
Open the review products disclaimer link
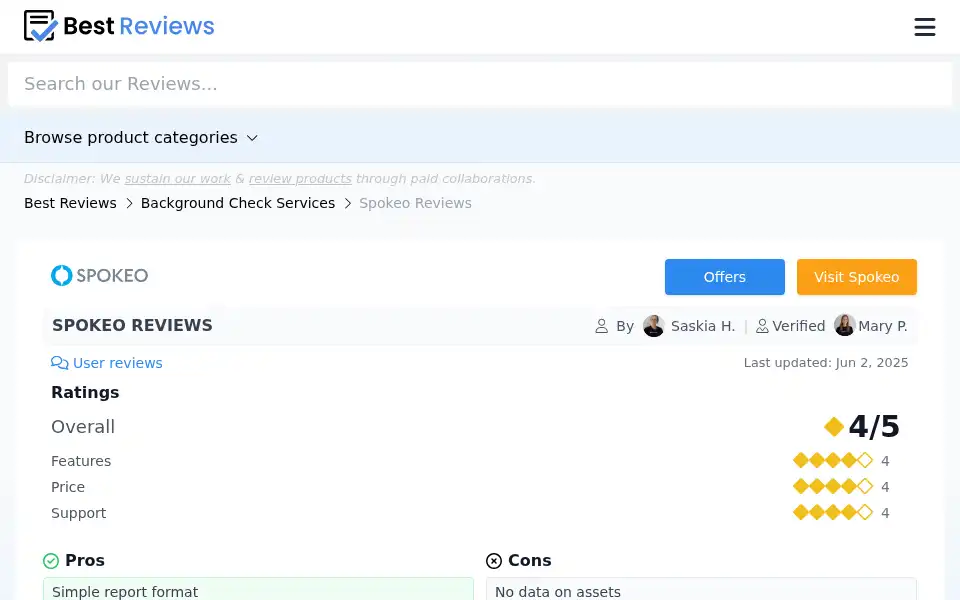click(300, 179)
